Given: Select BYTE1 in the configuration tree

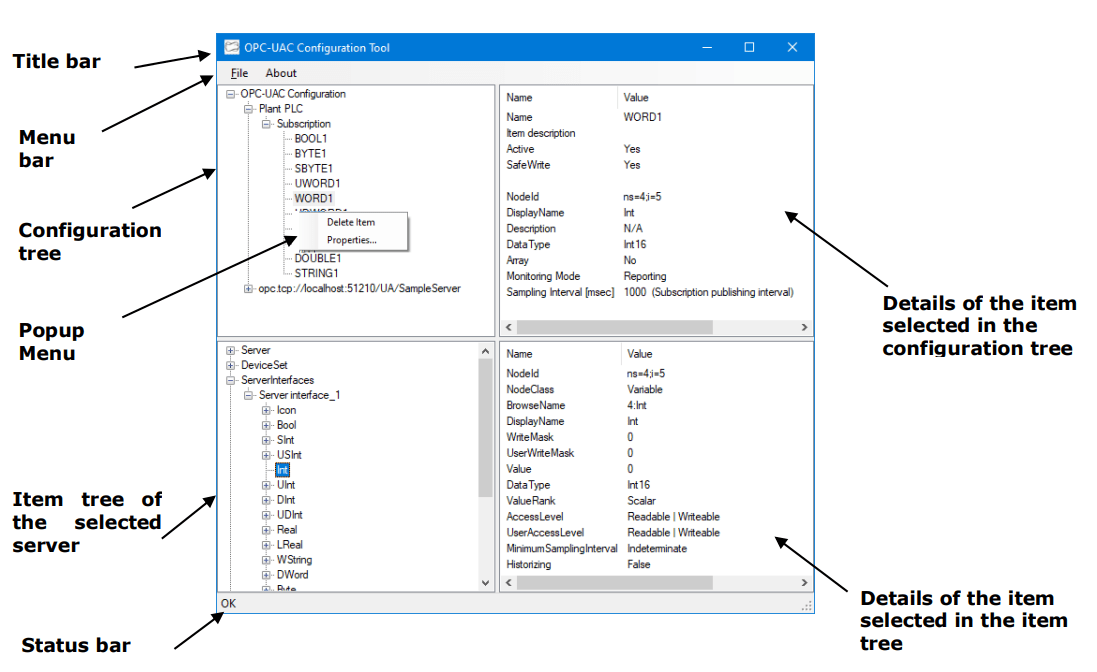Looking at the screenshot, I should click(x=310, y=153).
